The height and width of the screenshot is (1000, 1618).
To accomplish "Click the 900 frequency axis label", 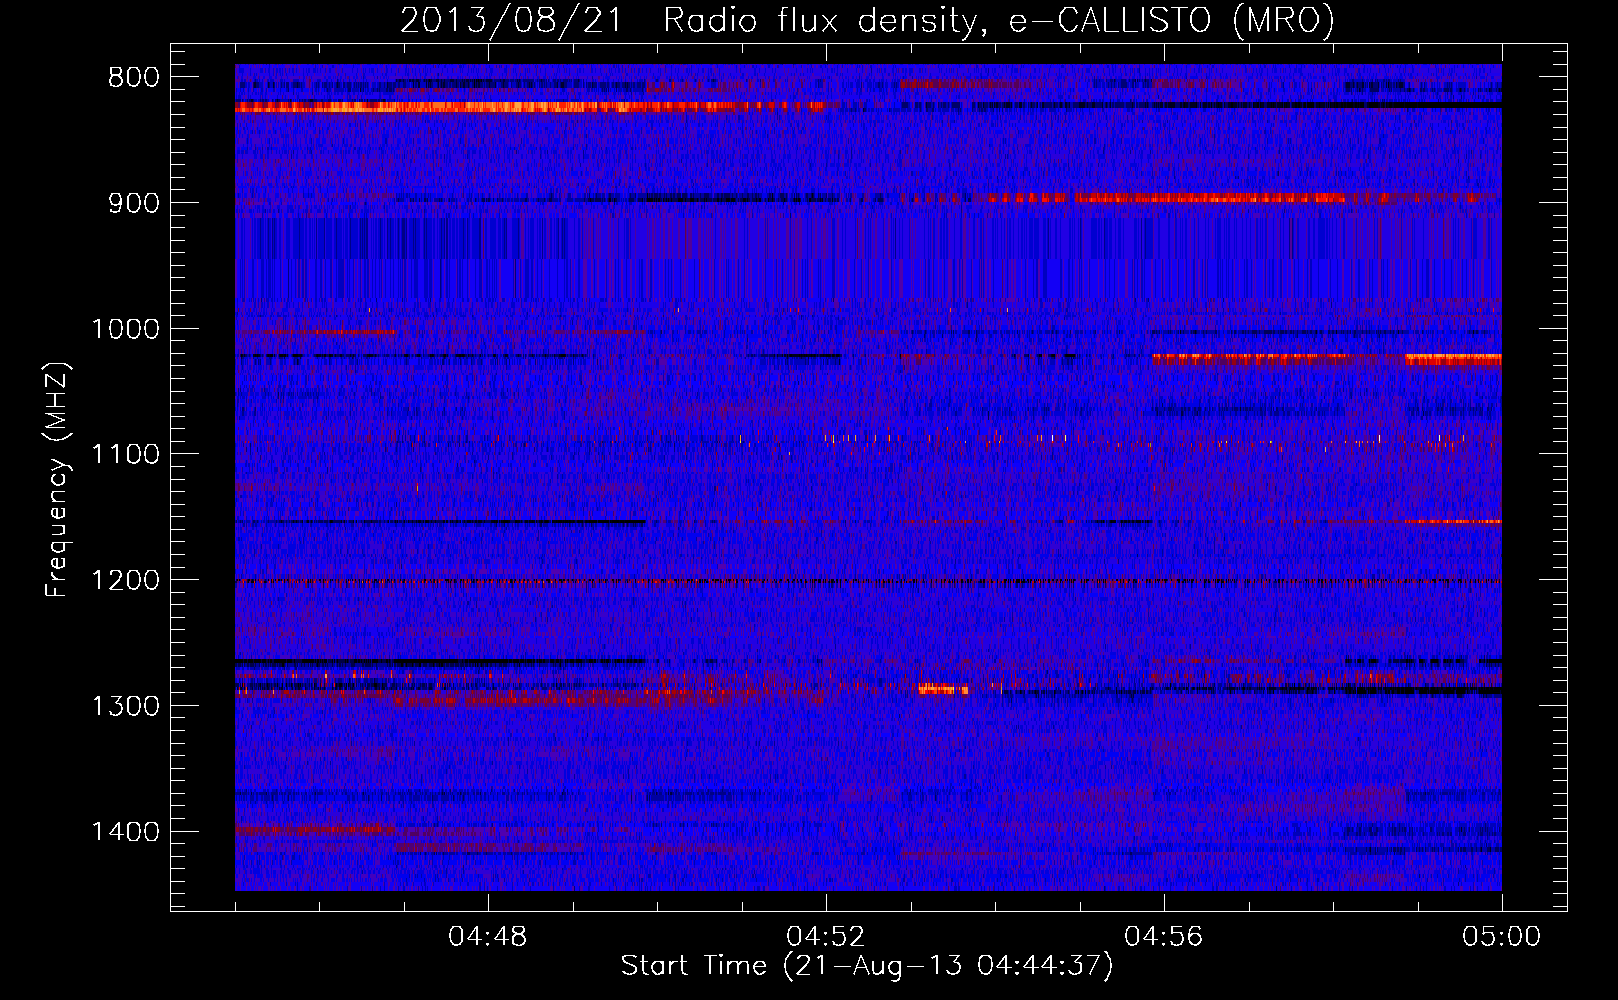I will click(134, 203).
